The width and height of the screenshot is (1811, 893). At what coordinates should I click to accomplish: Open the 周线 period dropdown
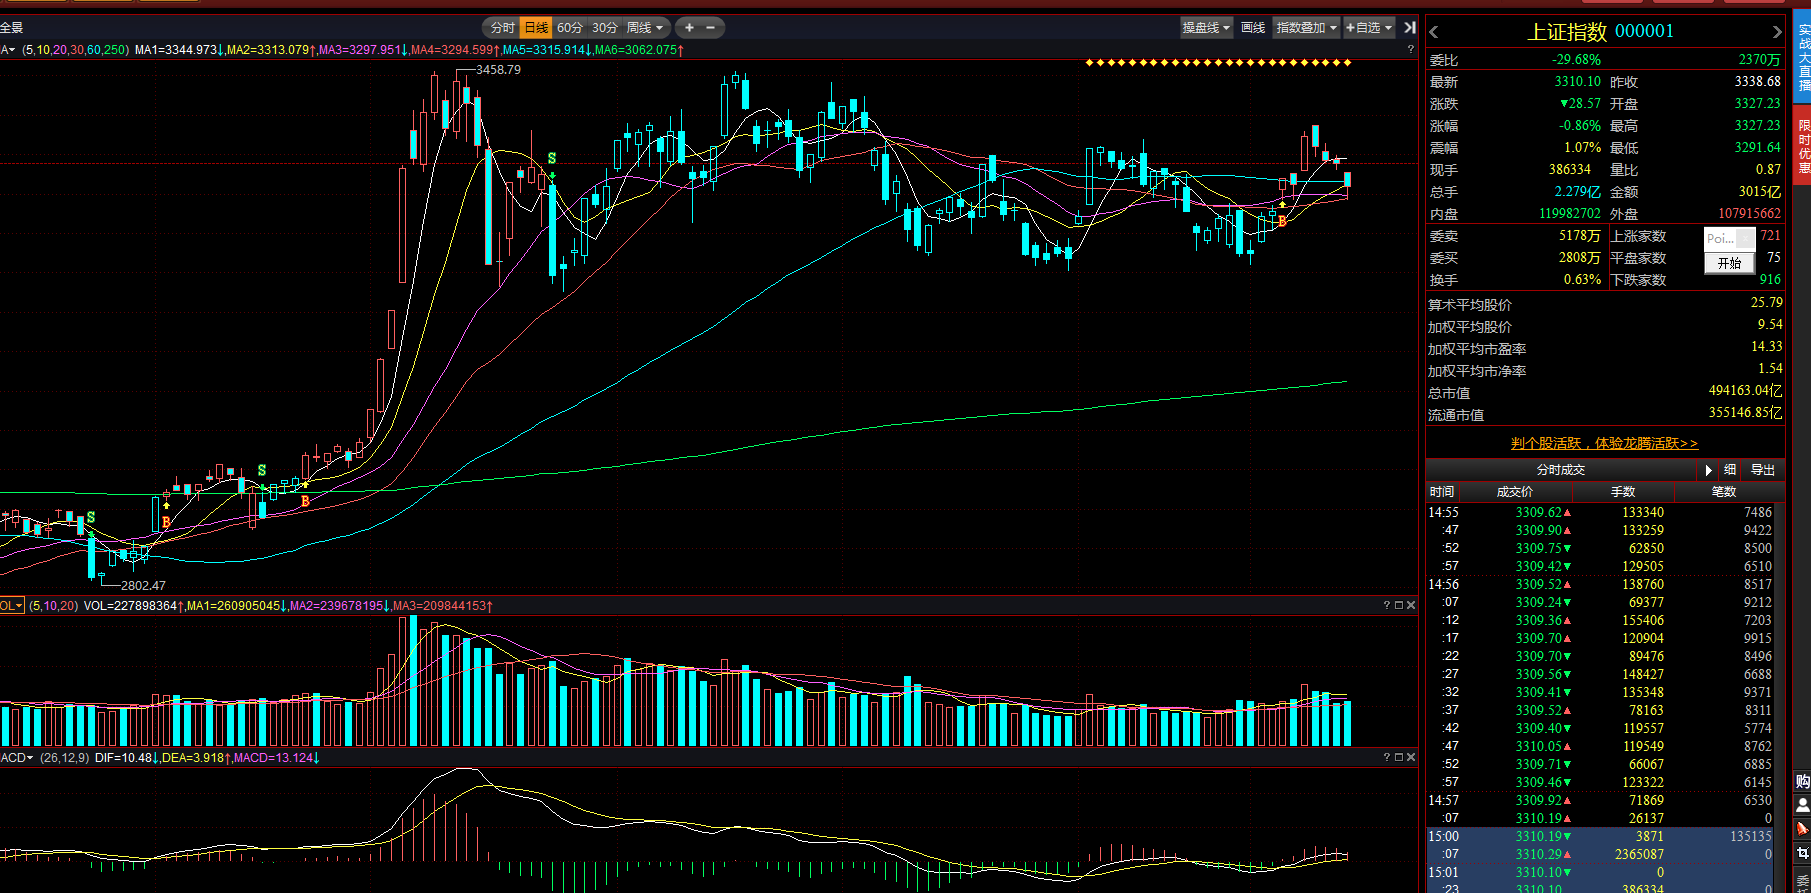point(645,28)
